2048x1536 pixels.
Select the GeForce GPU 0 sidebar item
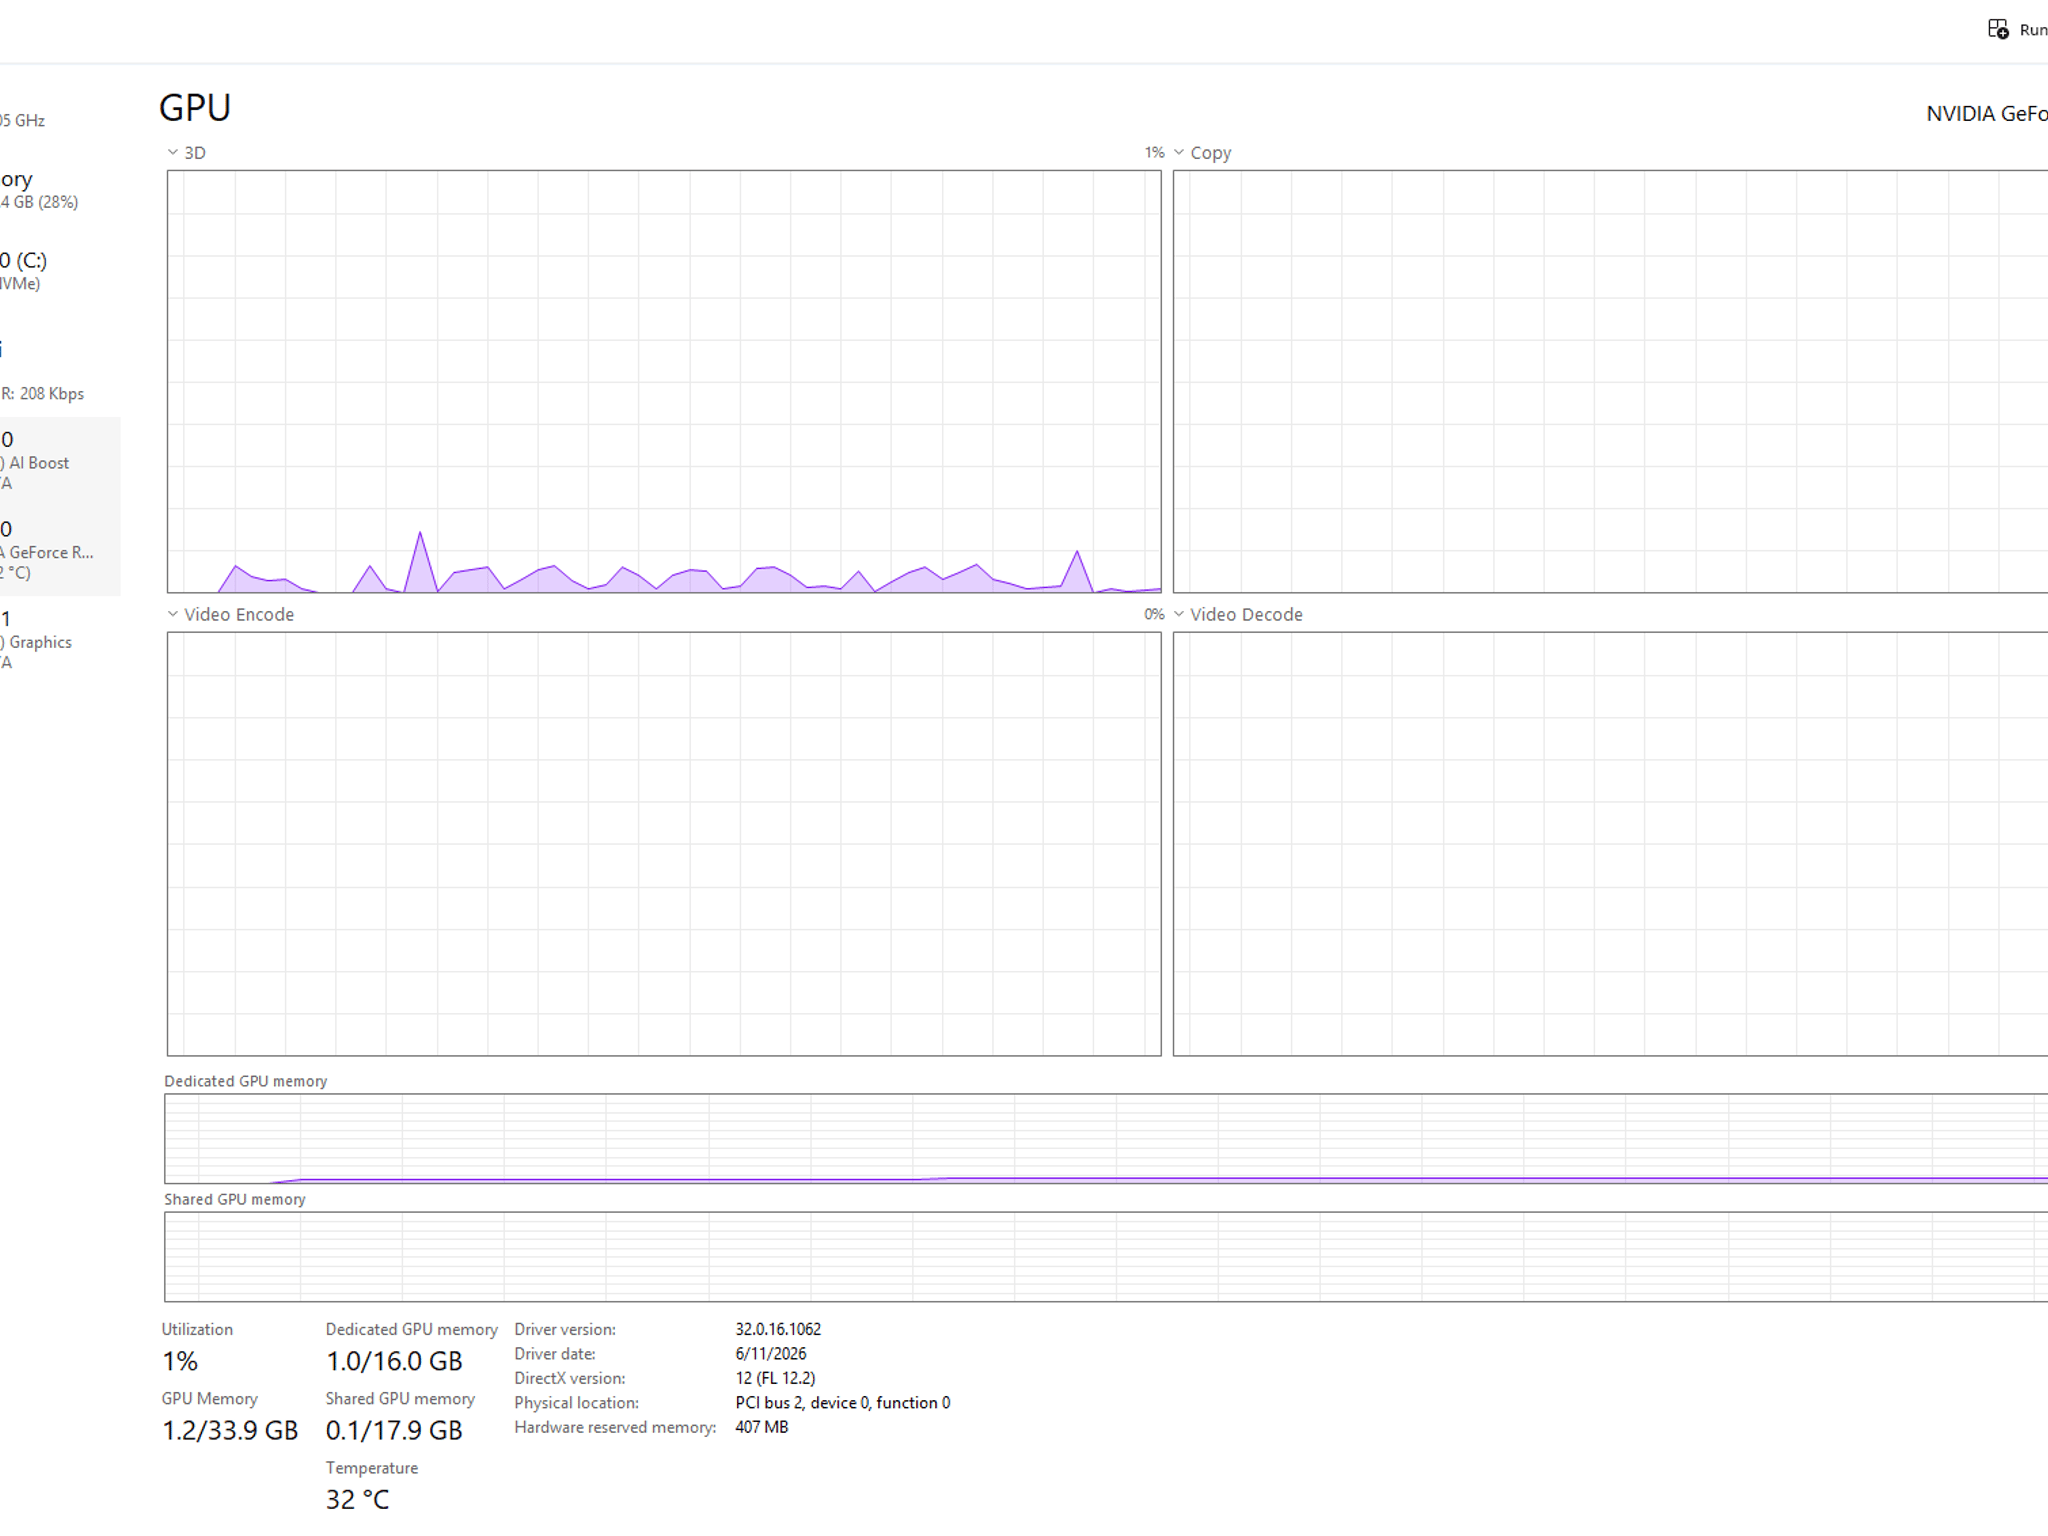click(x=60, y=551)
